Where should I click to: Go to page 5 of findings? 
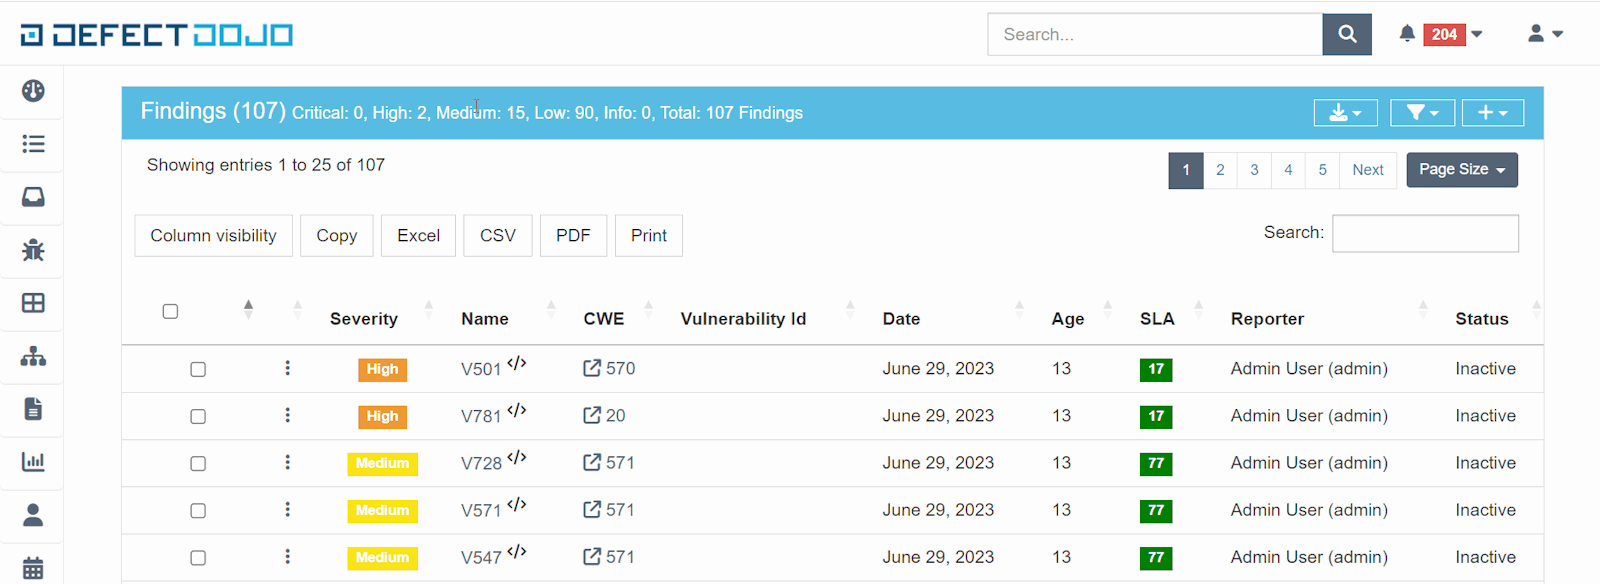tap(1322, 170)
